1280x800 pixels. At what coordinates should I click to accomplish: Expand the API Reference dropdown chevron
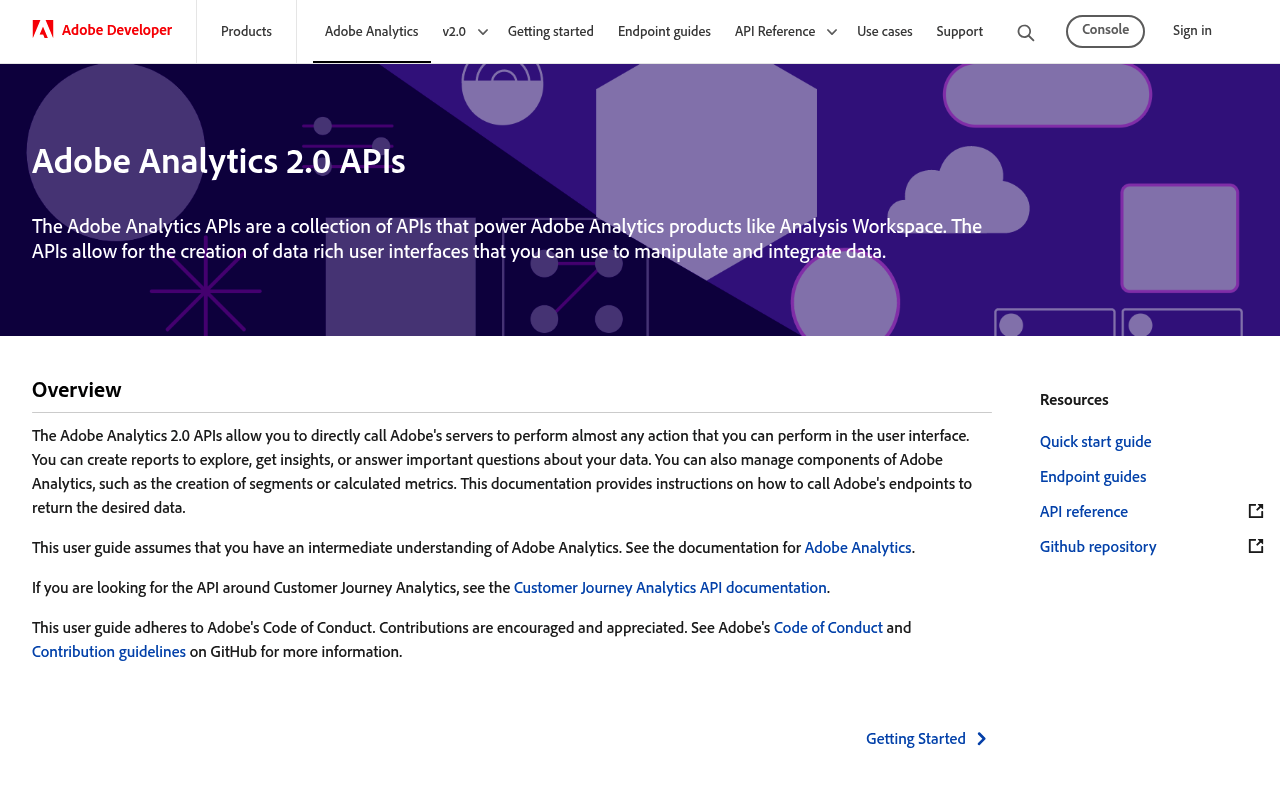(831, 32)
